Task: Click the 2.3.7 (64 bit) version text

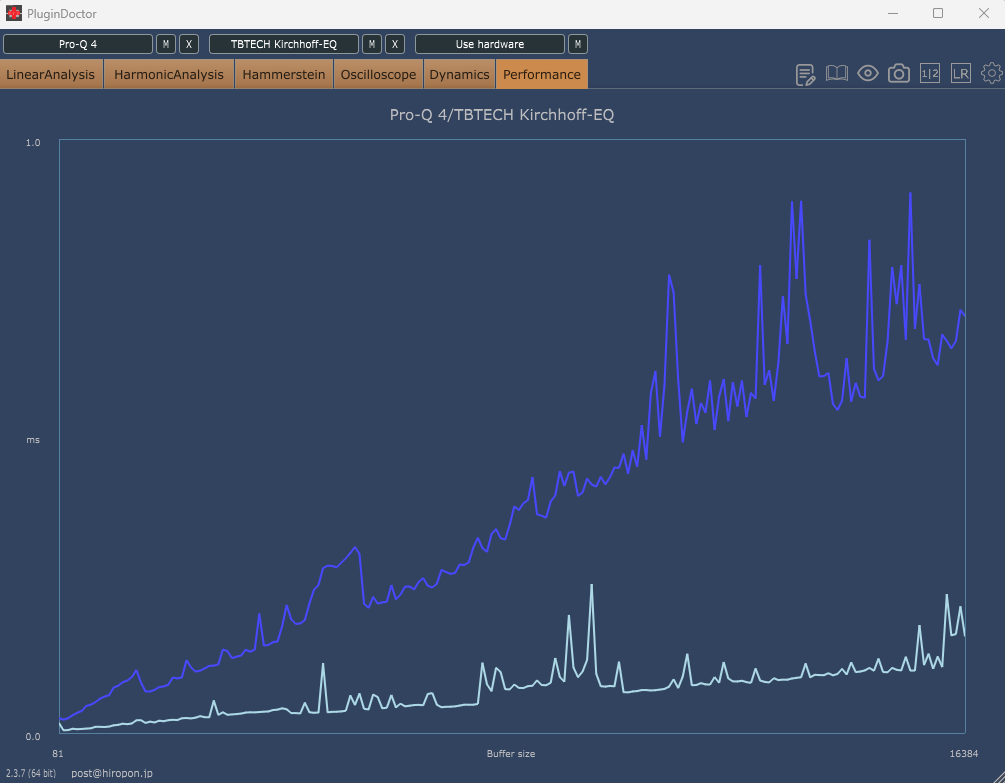Action: (31, 773)
